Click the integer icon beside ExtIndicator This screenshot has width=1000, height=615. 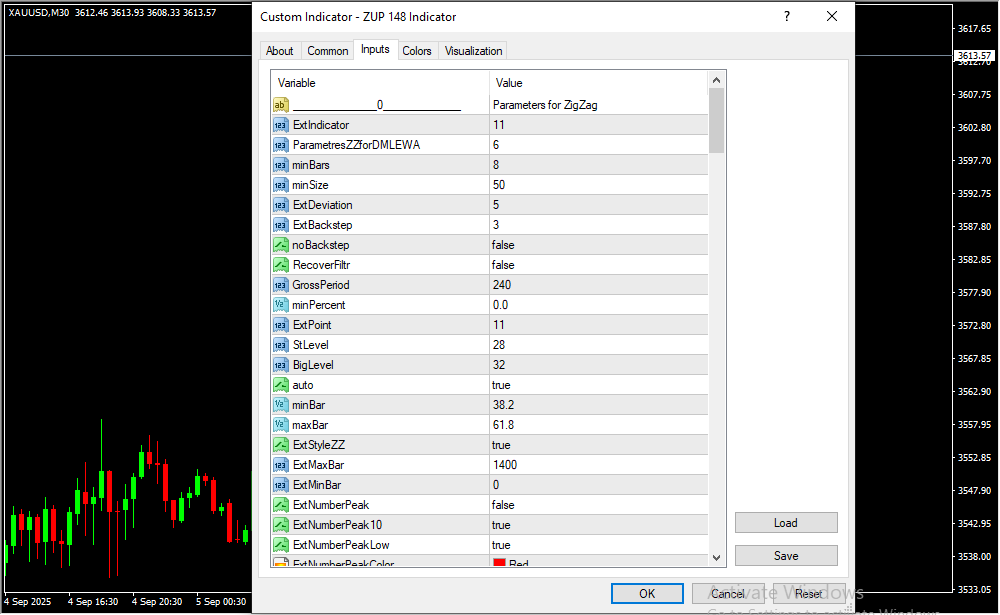pyautogui.click(x=280, y=125)
